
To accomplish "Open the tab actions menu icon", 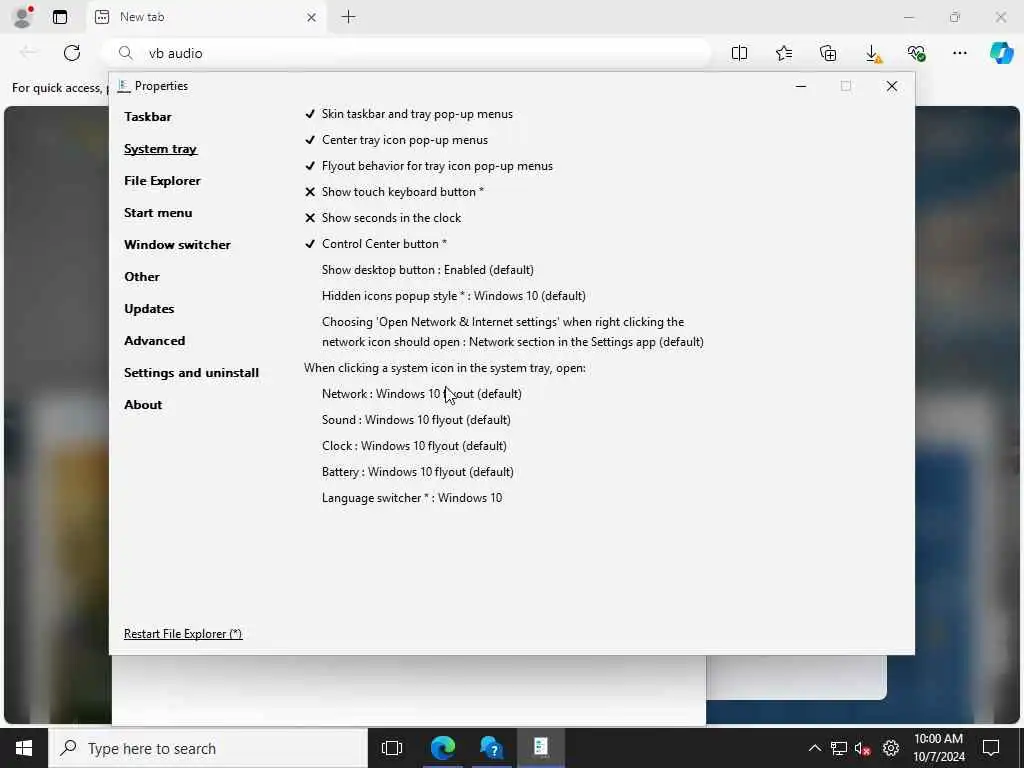I will click(x=59, y=17).
